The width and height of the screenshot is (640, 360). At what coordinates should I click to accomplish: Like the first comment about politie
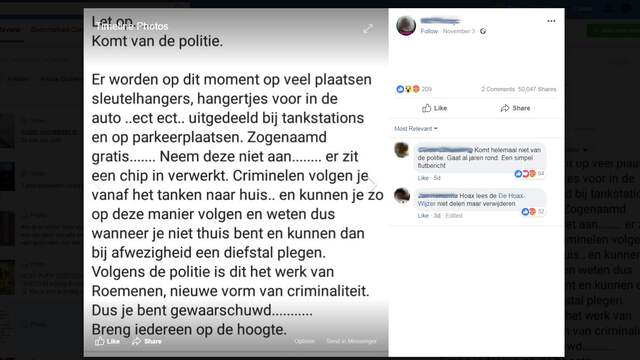coord(423,178)
